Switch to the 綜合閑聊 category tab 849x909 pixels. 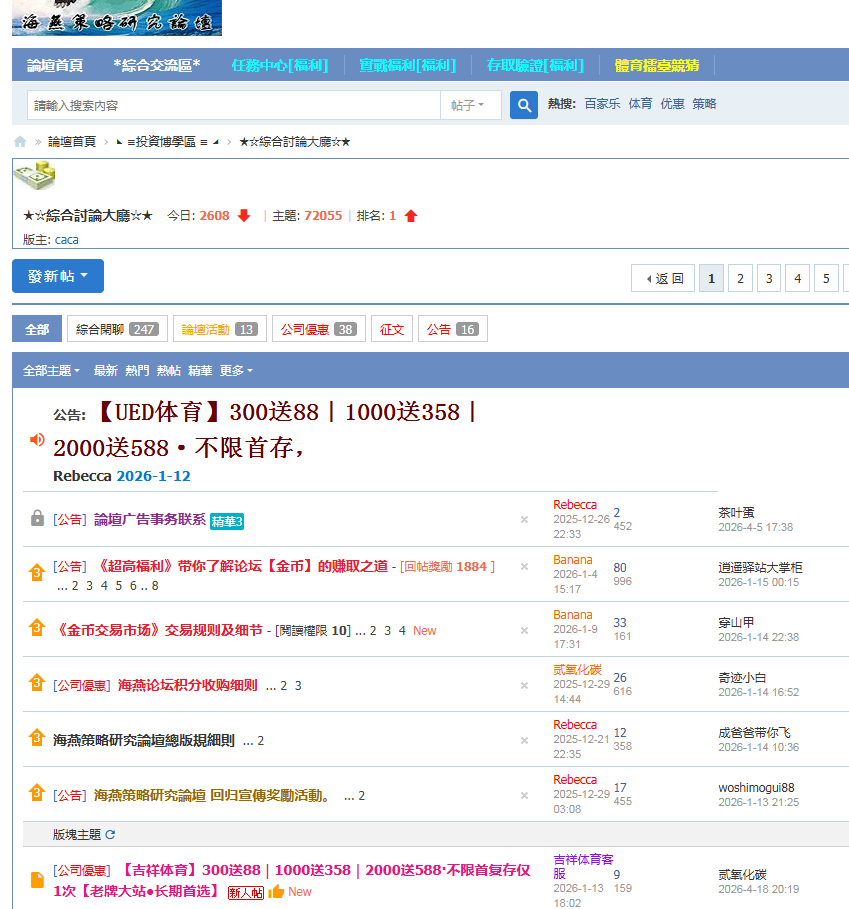(116, 329)
